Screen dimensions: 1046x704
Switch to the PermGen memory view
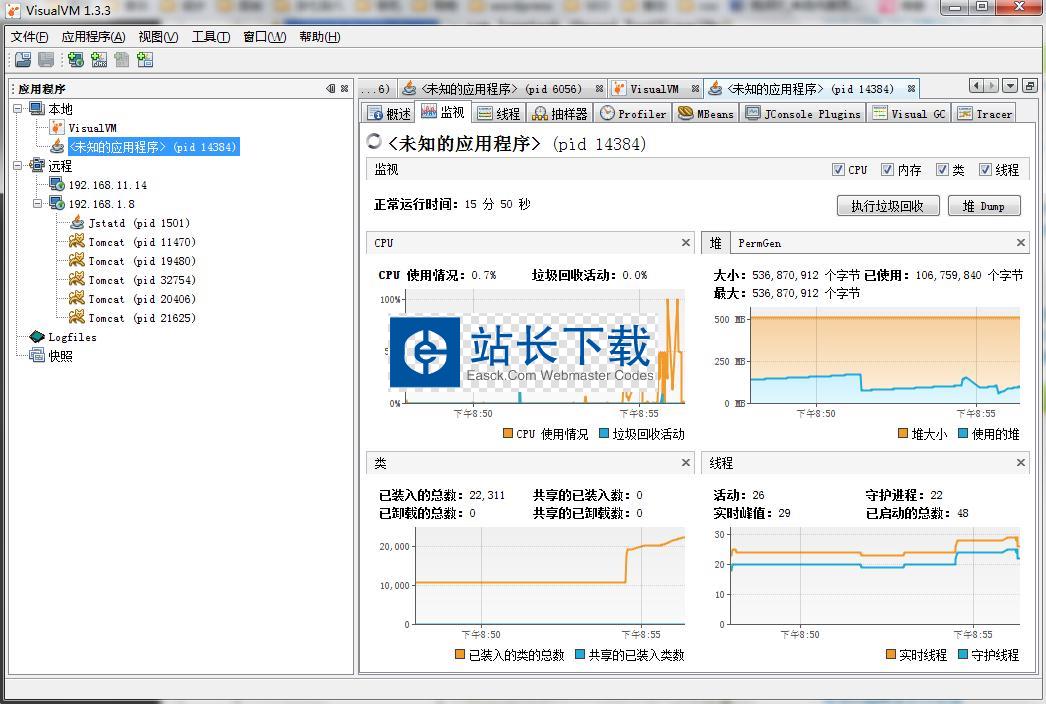(x=759, y=243)
